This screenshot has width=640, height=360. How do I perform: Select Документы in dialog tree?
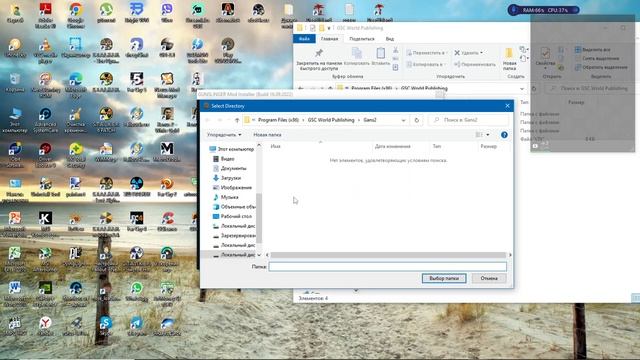[x=230, y=168]
